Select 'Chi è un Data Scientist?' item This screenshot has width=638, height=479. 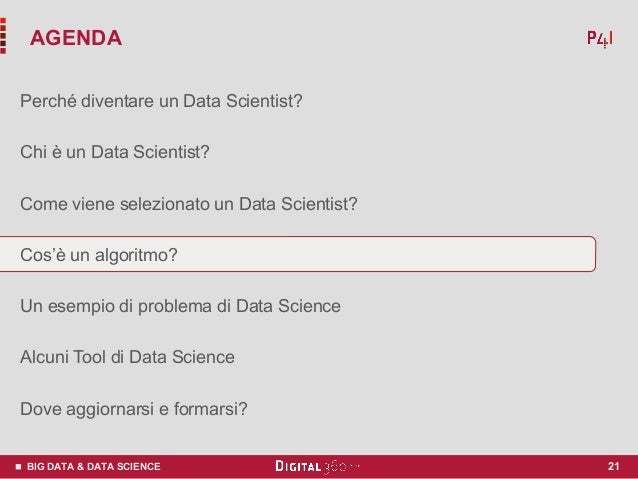[115, 152]
